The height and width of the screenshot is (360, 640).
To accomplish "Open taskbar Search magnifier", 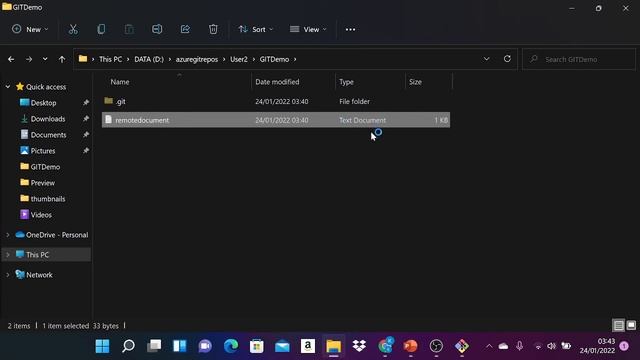I will 128,346.
